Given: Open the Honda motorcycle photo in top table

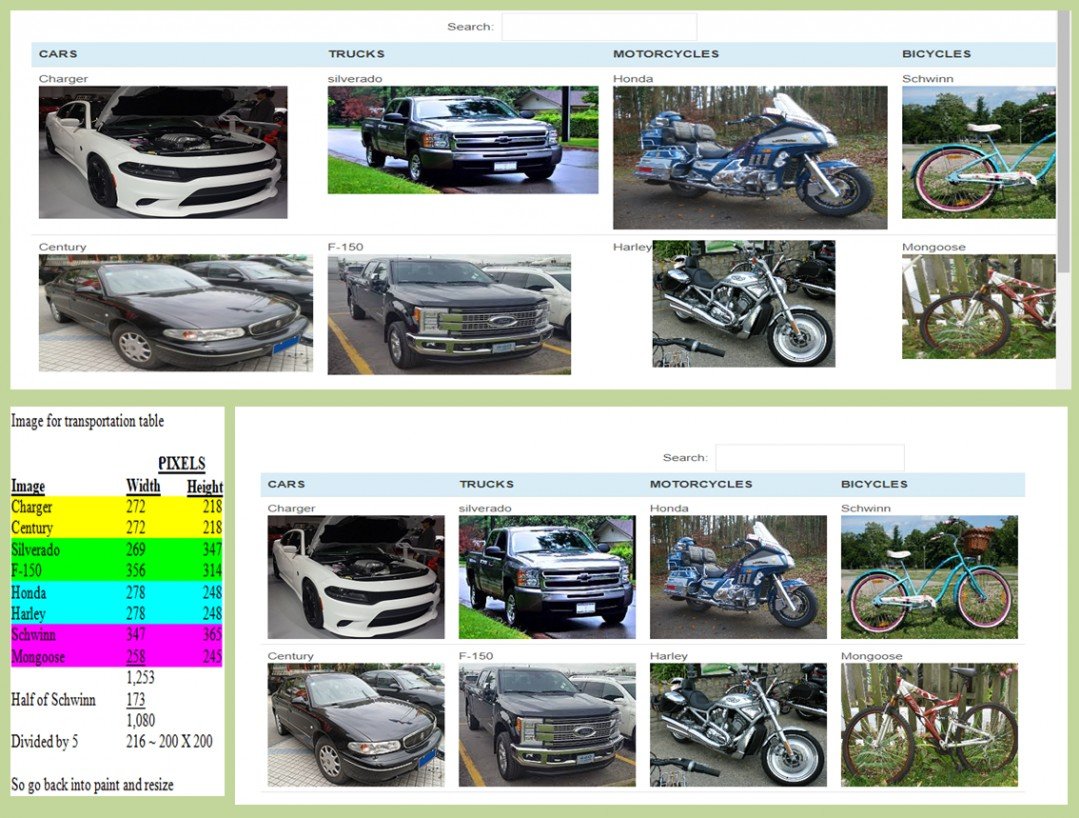Looking at the screenshot, I should pyautogui.click(x=750, y=158).
